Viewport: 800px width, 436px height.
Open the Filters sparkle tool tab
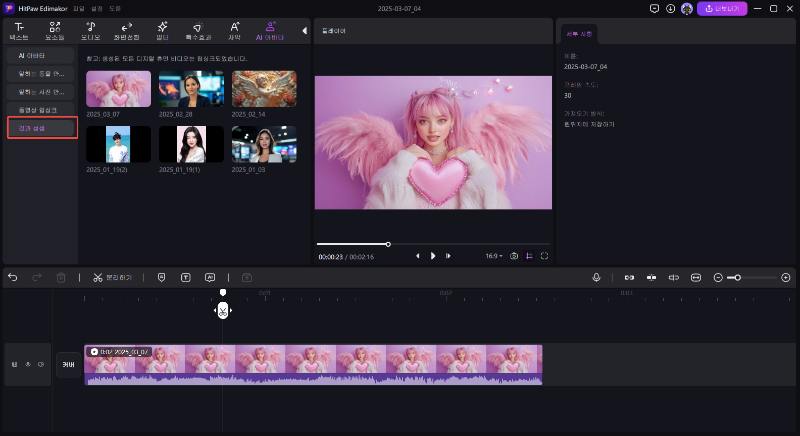[x=162, y=31]
